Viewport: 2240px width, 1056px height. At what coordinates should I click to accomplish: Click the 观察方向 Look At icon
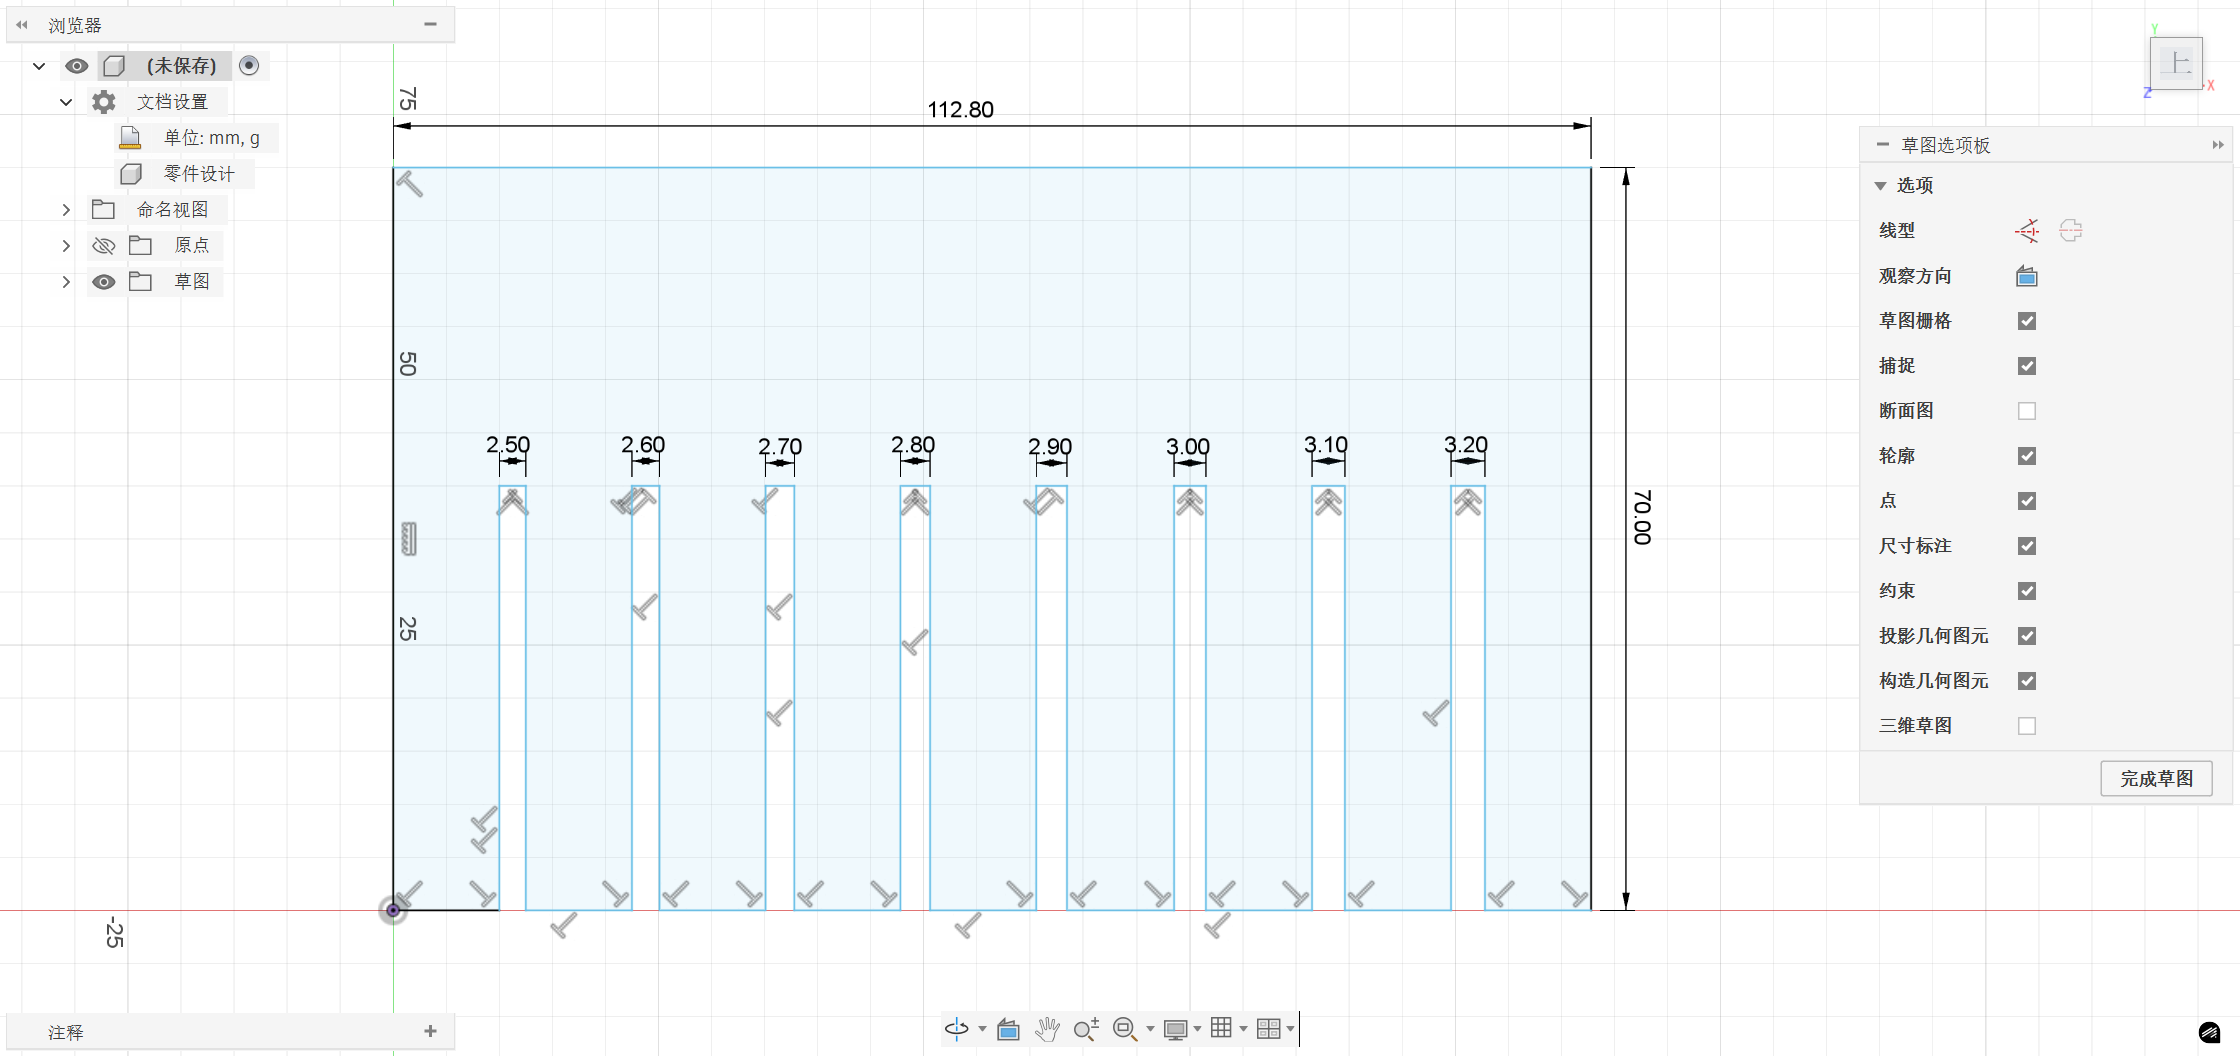pyautogui.click(x=2027, y=276)
